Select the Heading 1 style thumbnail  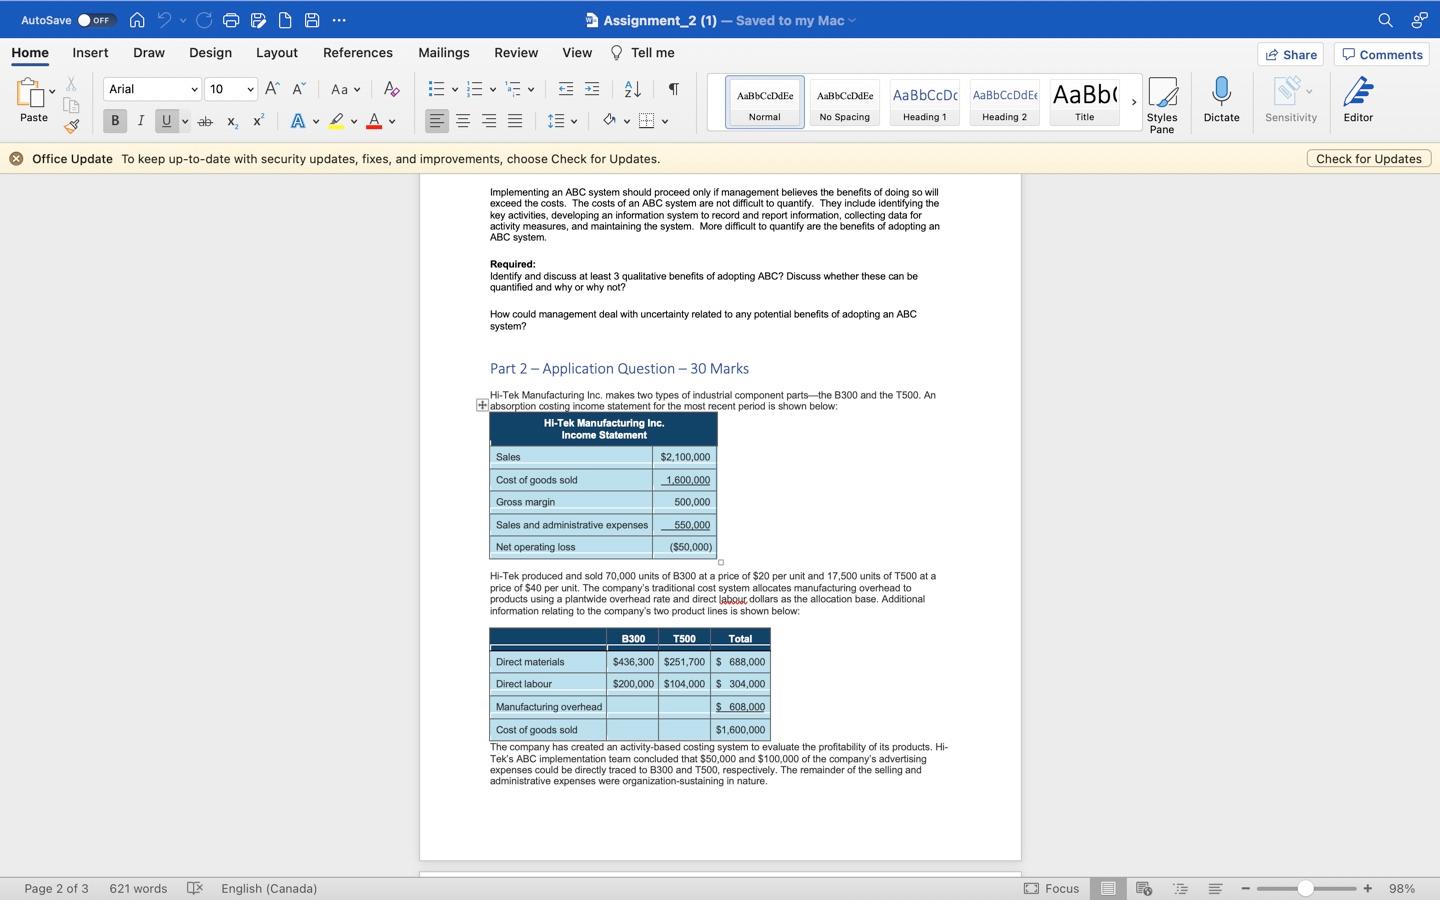click(x=923, y=102)
